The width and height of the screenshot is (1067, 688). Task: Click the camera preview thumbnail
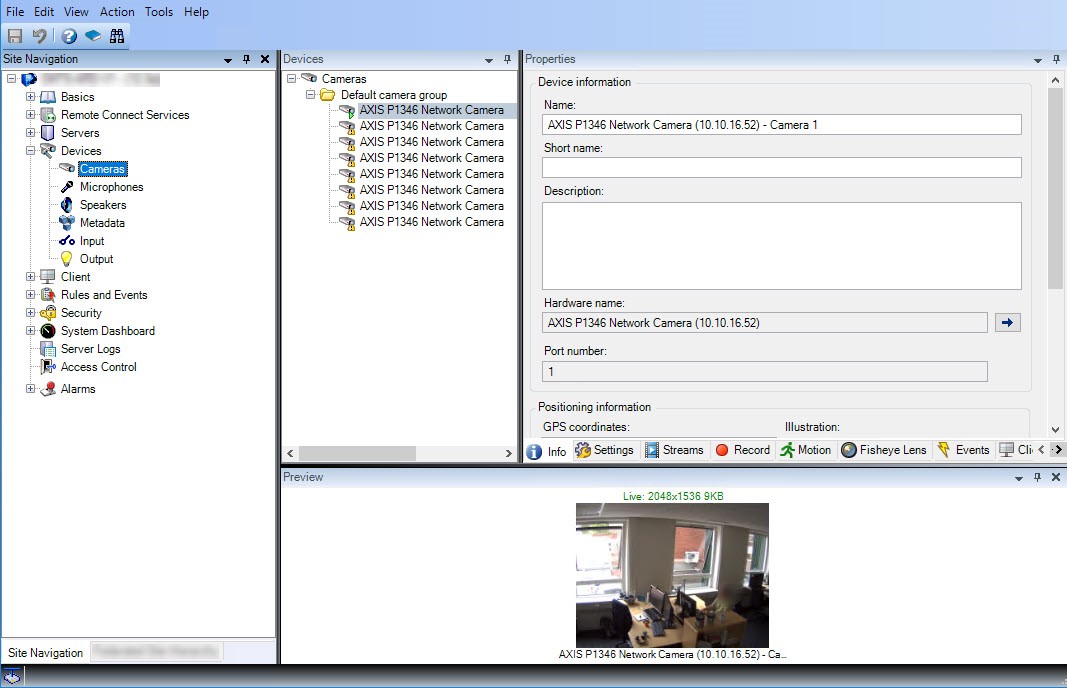click(672, 575)
